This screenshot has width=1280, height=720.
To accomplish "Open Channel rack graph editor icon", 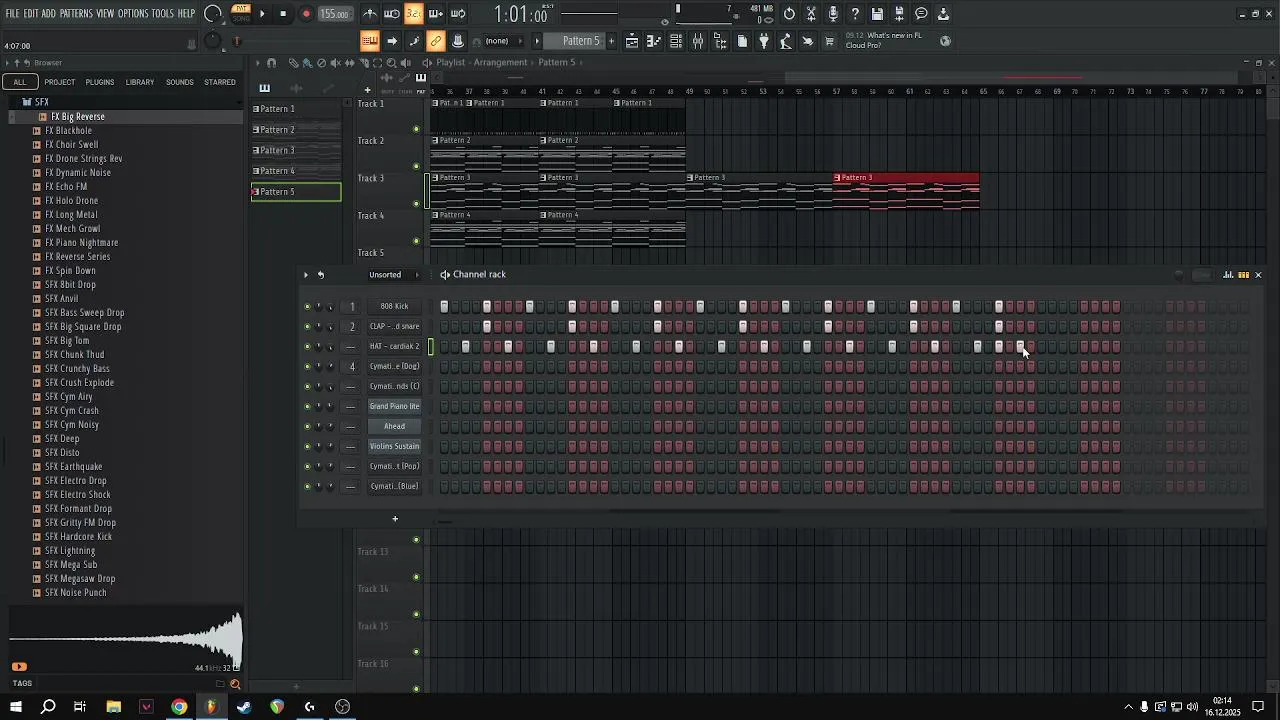I will coord(1228,274).
